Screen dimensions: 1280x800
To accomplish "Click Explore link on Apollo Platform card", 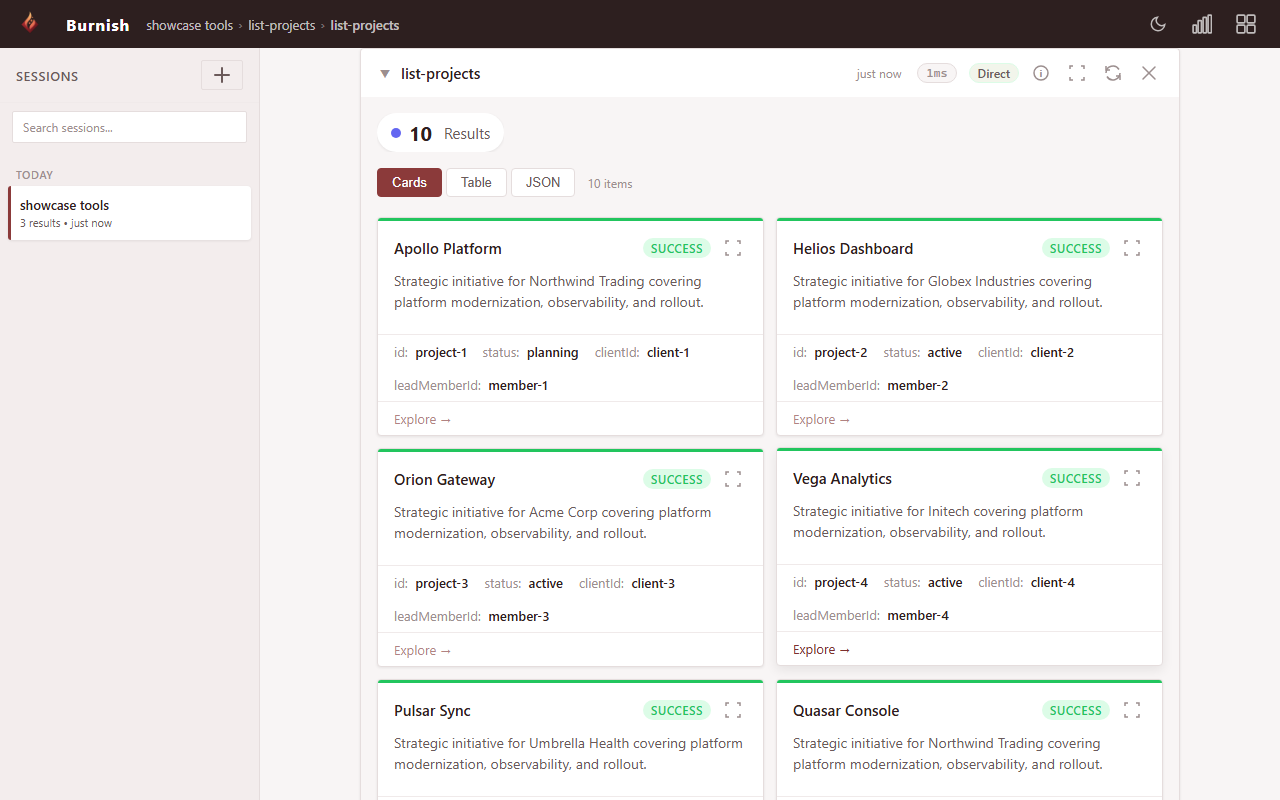I will coord(423,419).
